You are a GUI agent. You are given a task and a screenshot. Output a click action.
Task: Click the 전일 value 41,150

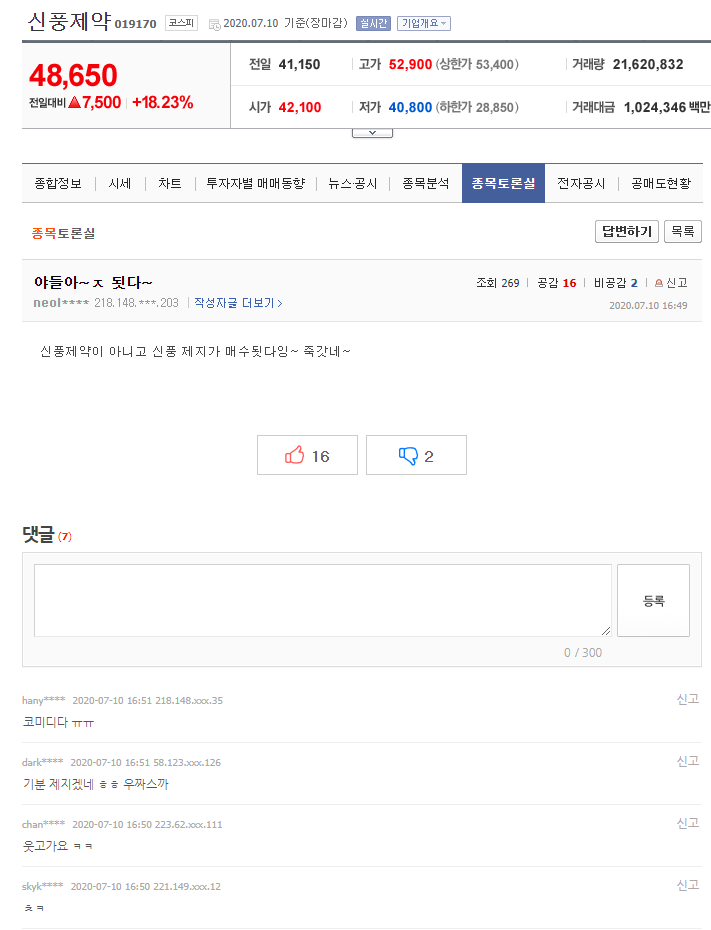[x=299, y=65]
